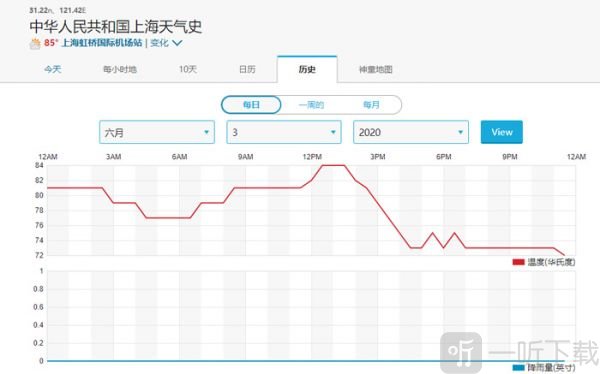Screen dimensions: 600x374
Task: Click the 9AM time axis label
Action: coord(246,157)
